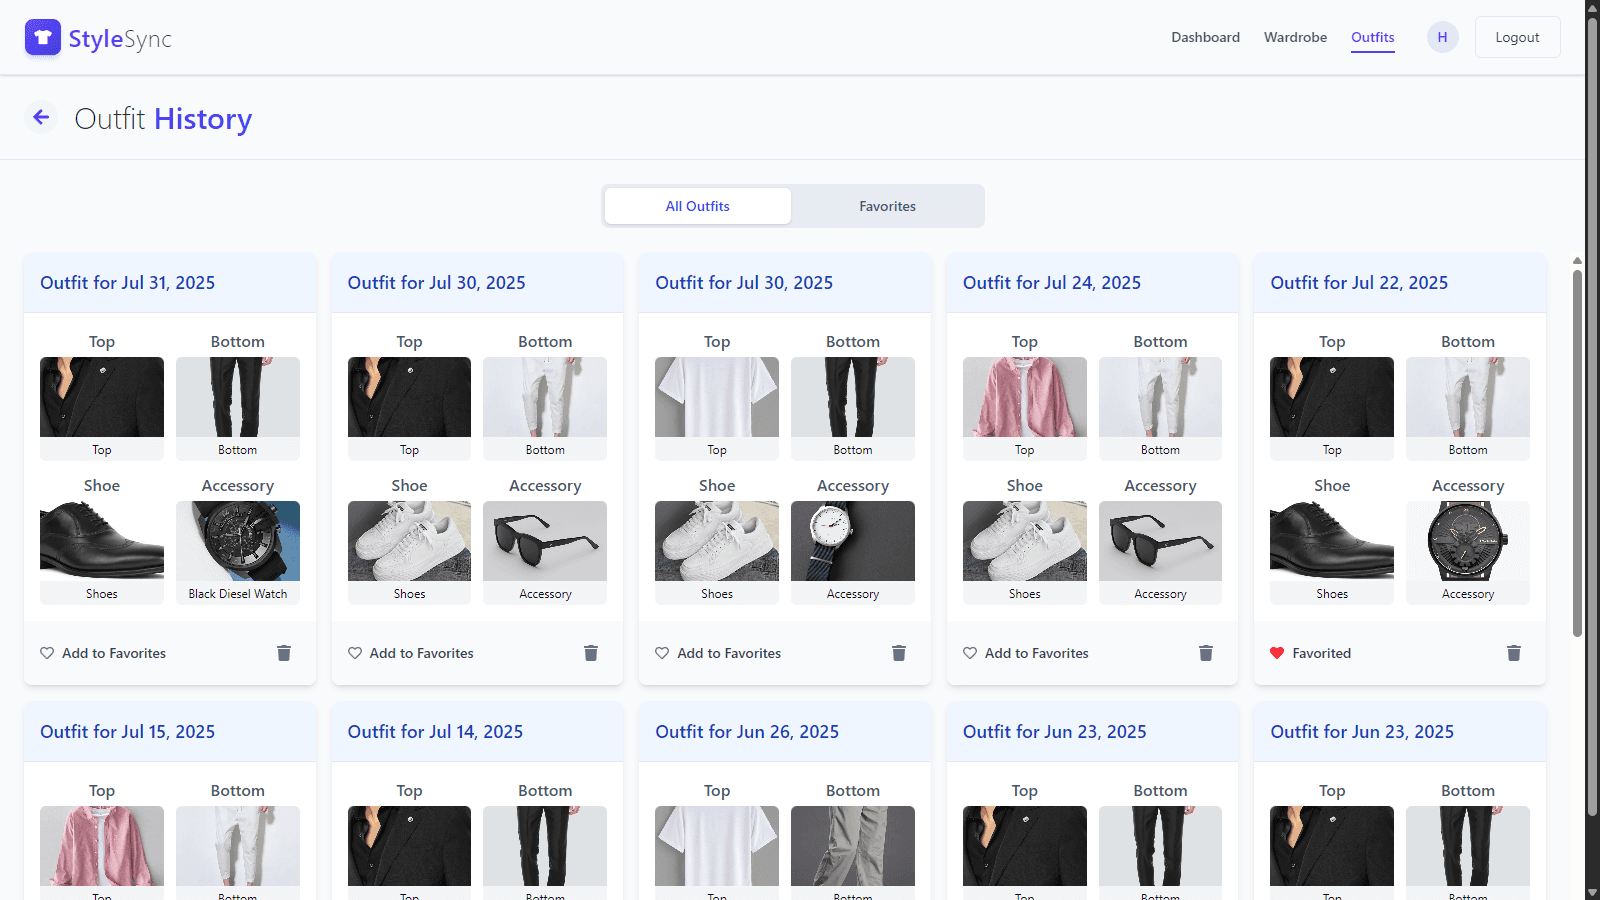Click the outfit list inner scrollbar
1600x900 pixels.
pos(1577,455)
